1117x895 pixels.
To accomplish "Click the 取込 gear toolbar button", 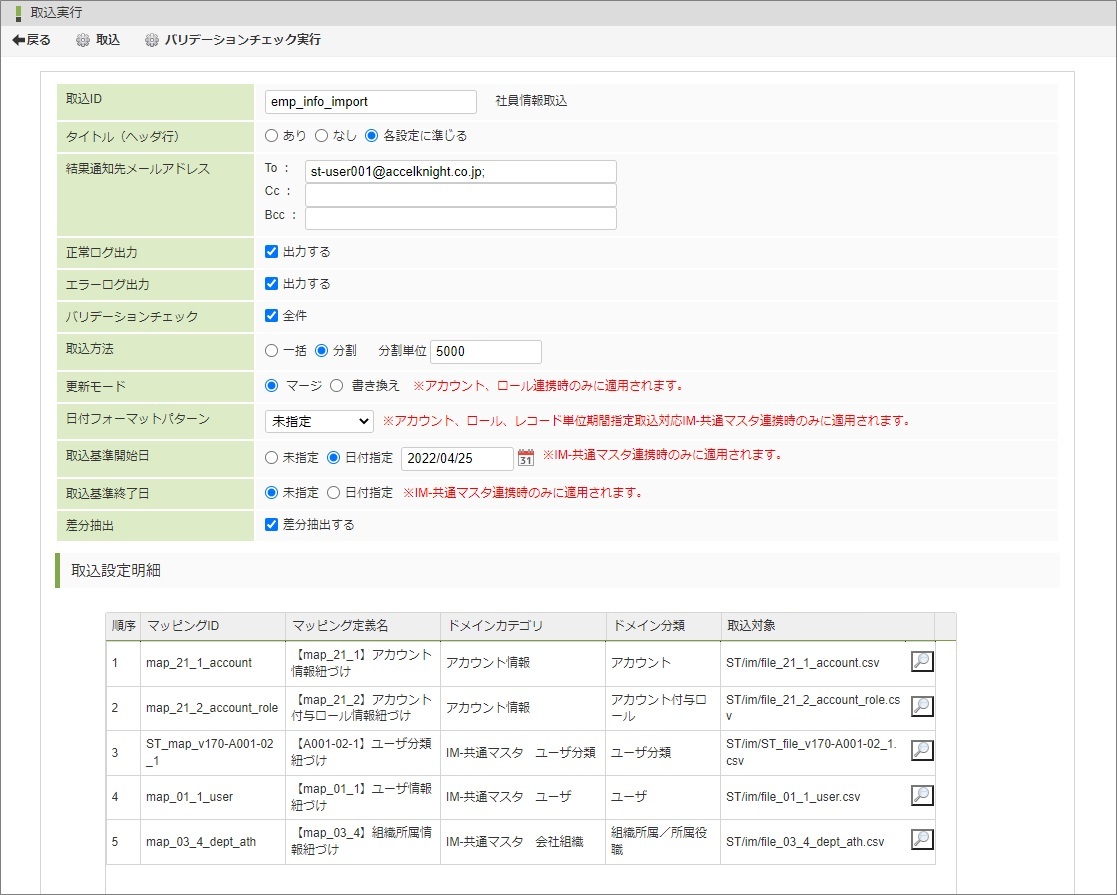I will tap(97, 40).
